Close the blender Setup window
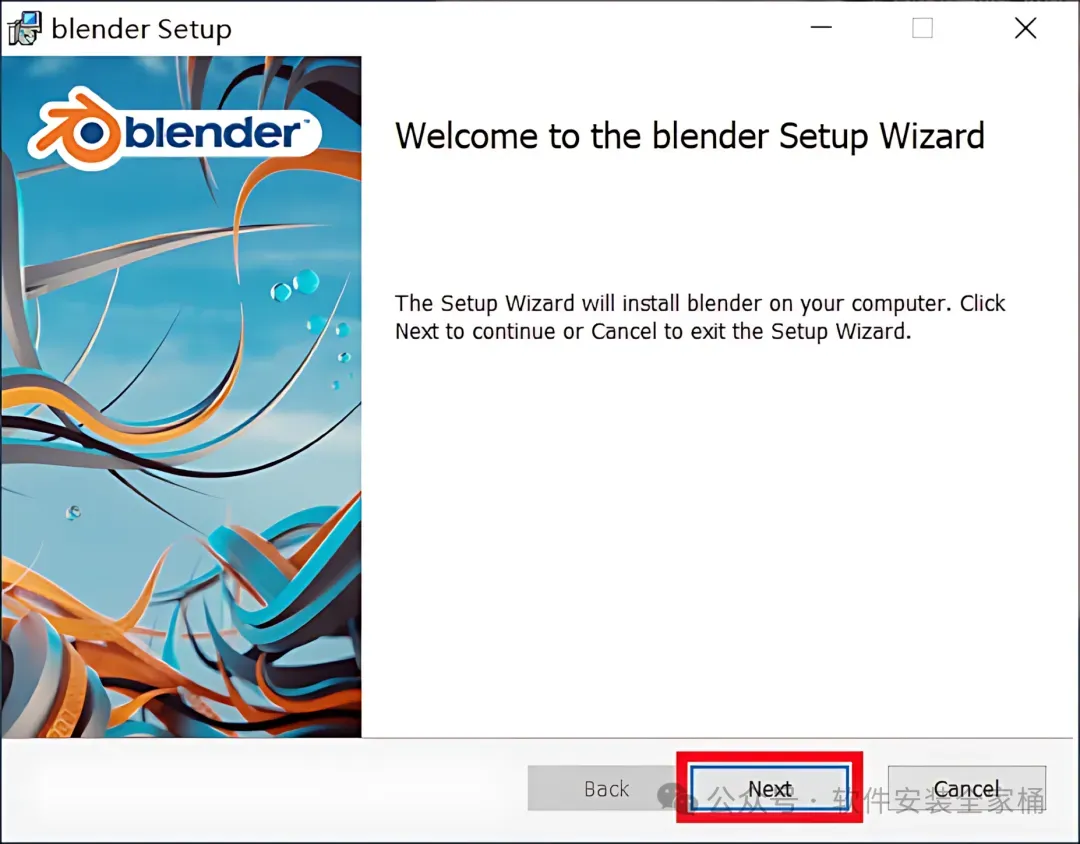 coord(1025,28)
